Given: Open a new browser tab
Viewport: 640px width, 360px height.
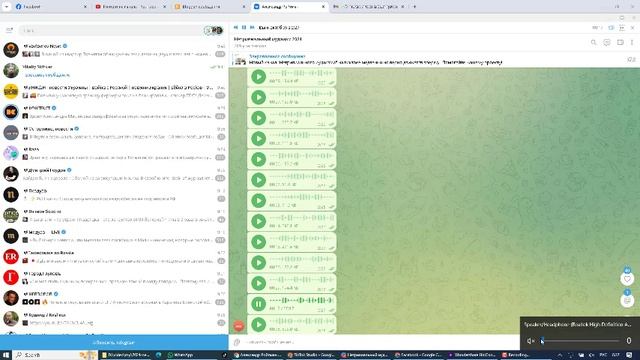Looking at the screenshot, I should pos(415,7).
